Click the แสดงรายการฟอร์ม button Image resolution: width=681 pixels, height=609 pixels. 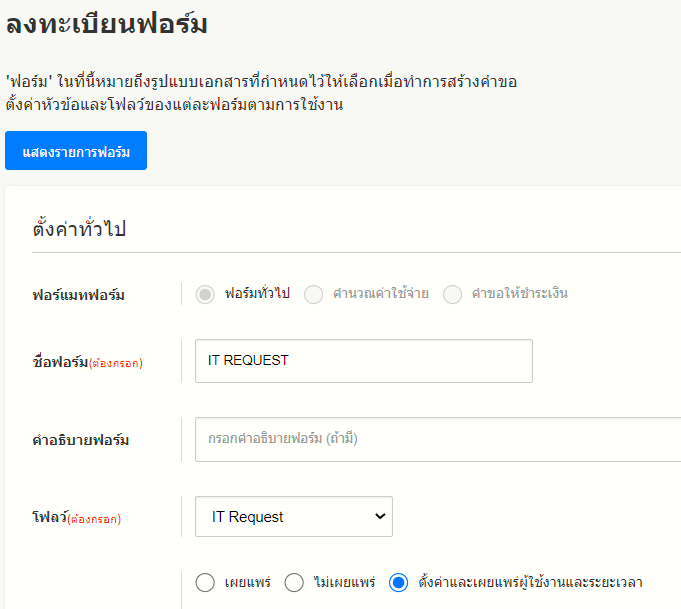coord(76,151)
